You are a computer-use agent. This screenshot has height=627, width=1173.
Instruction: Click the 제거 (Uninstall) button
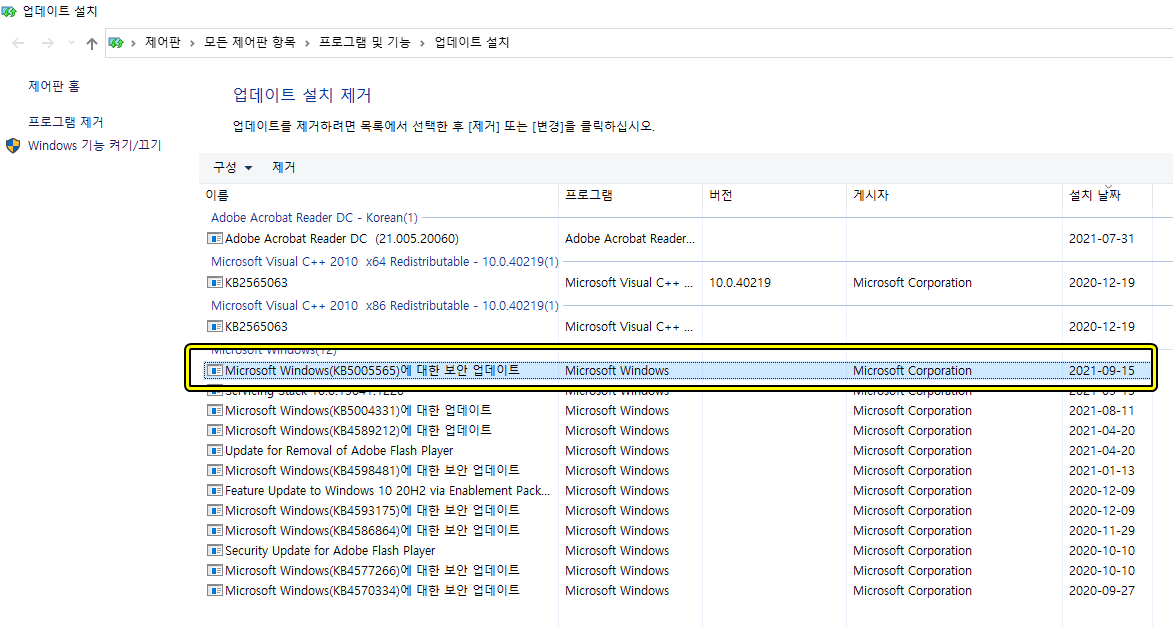[283, 167]
